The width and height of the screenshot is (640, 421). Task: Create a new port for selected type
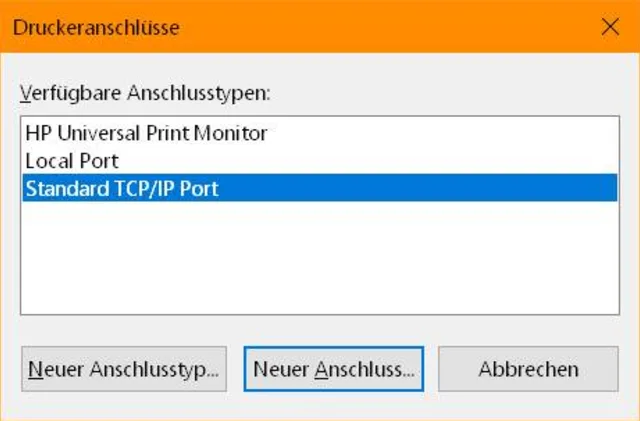click(334, 369)
